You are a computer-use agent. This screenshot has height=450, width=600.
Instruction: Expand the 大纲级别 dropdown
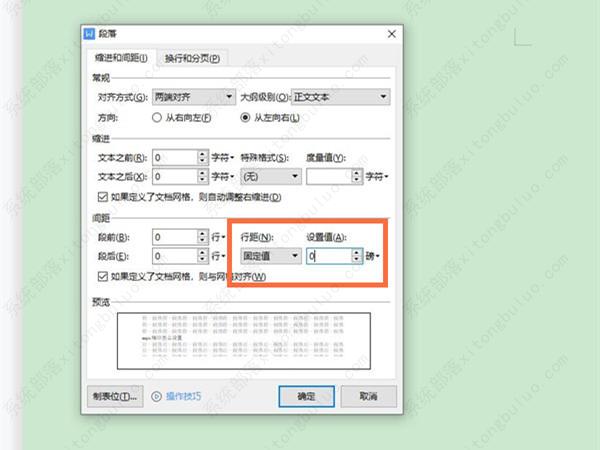click(x=341, y=98)
